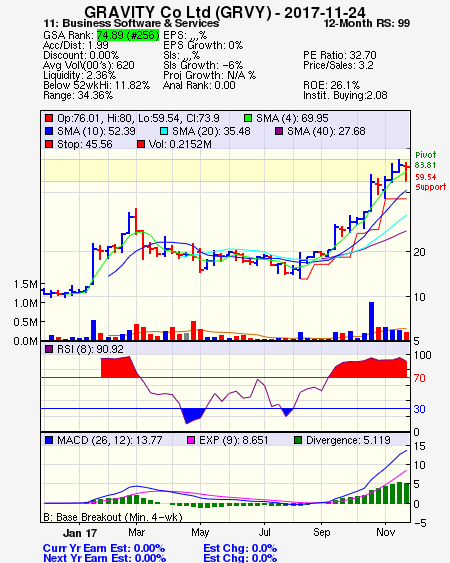Click the Avg Vol(00's): 620 text

pyautogui.click(x=89, y=65)
